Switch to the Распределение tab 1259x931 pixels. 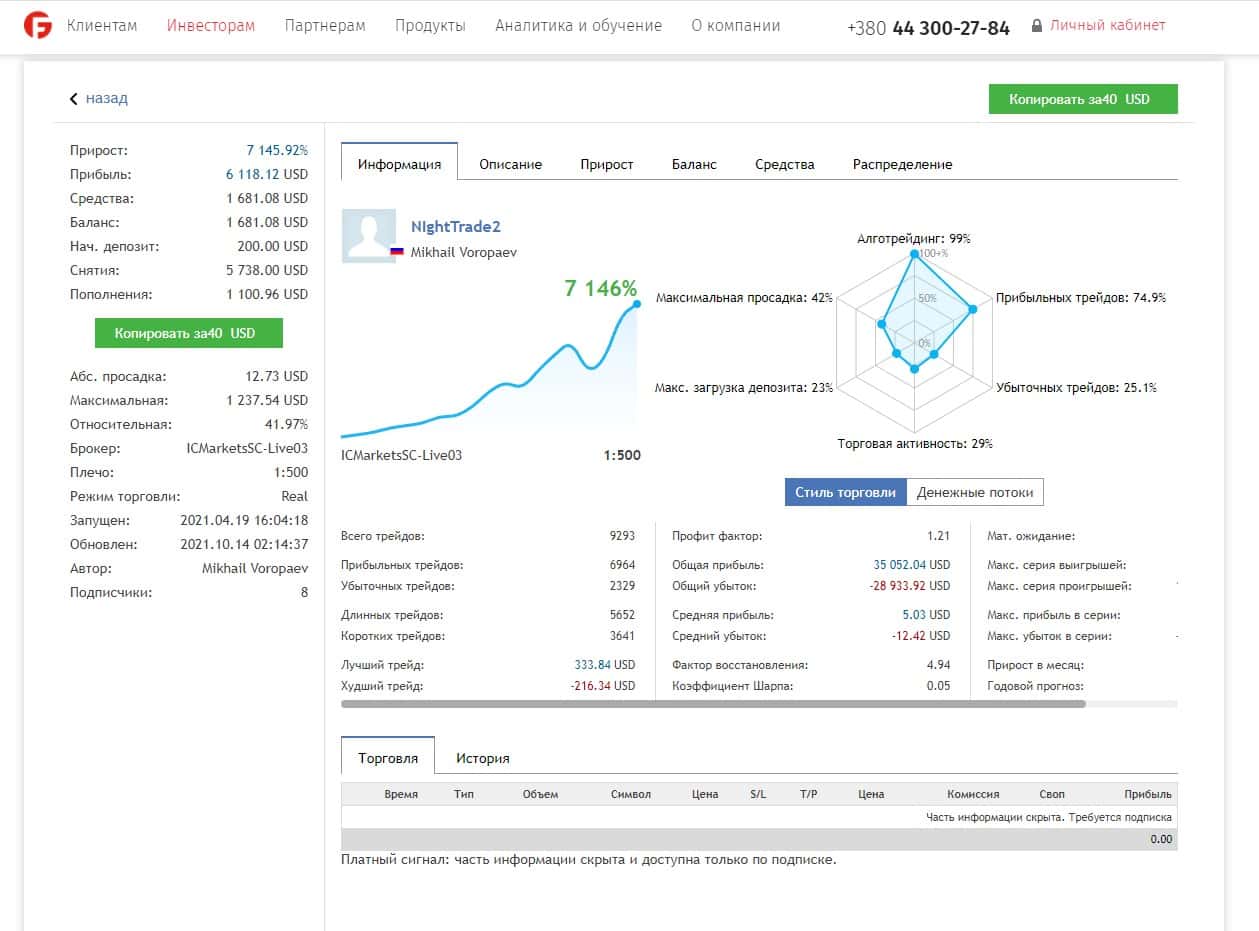tap(902, 164)
